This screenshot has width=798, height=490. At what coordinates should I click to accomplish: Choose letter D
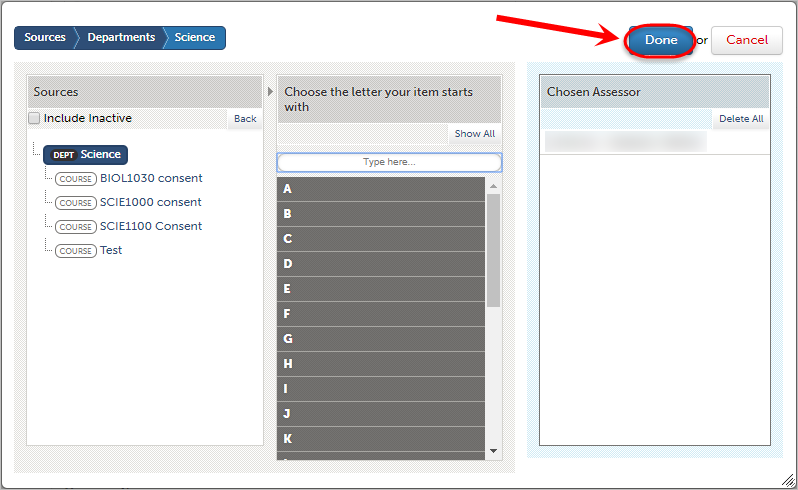pyautogui.click(x=381, y=264)
